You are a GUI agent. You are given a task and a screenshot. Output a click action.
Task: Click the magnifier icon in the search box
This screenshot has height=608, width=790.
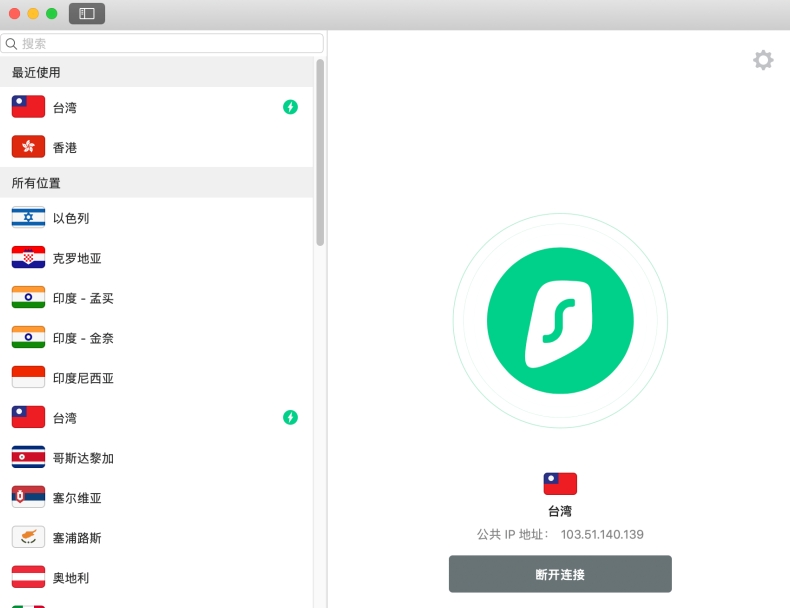tap(11, 44)
